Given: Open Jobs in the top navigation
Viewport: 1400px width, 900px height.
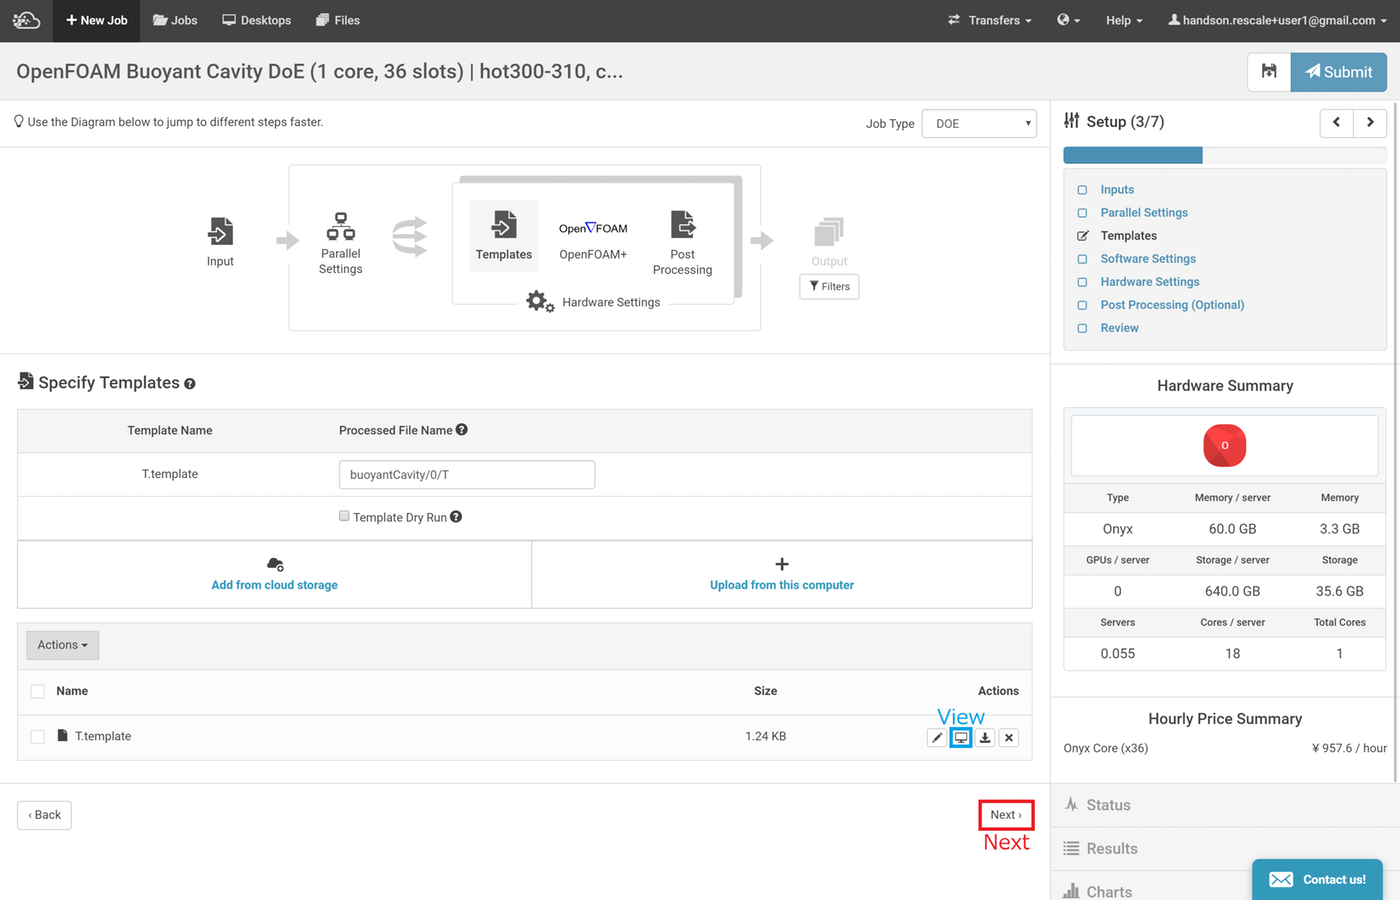Looking at the screenshot, I should coord(175,20).
